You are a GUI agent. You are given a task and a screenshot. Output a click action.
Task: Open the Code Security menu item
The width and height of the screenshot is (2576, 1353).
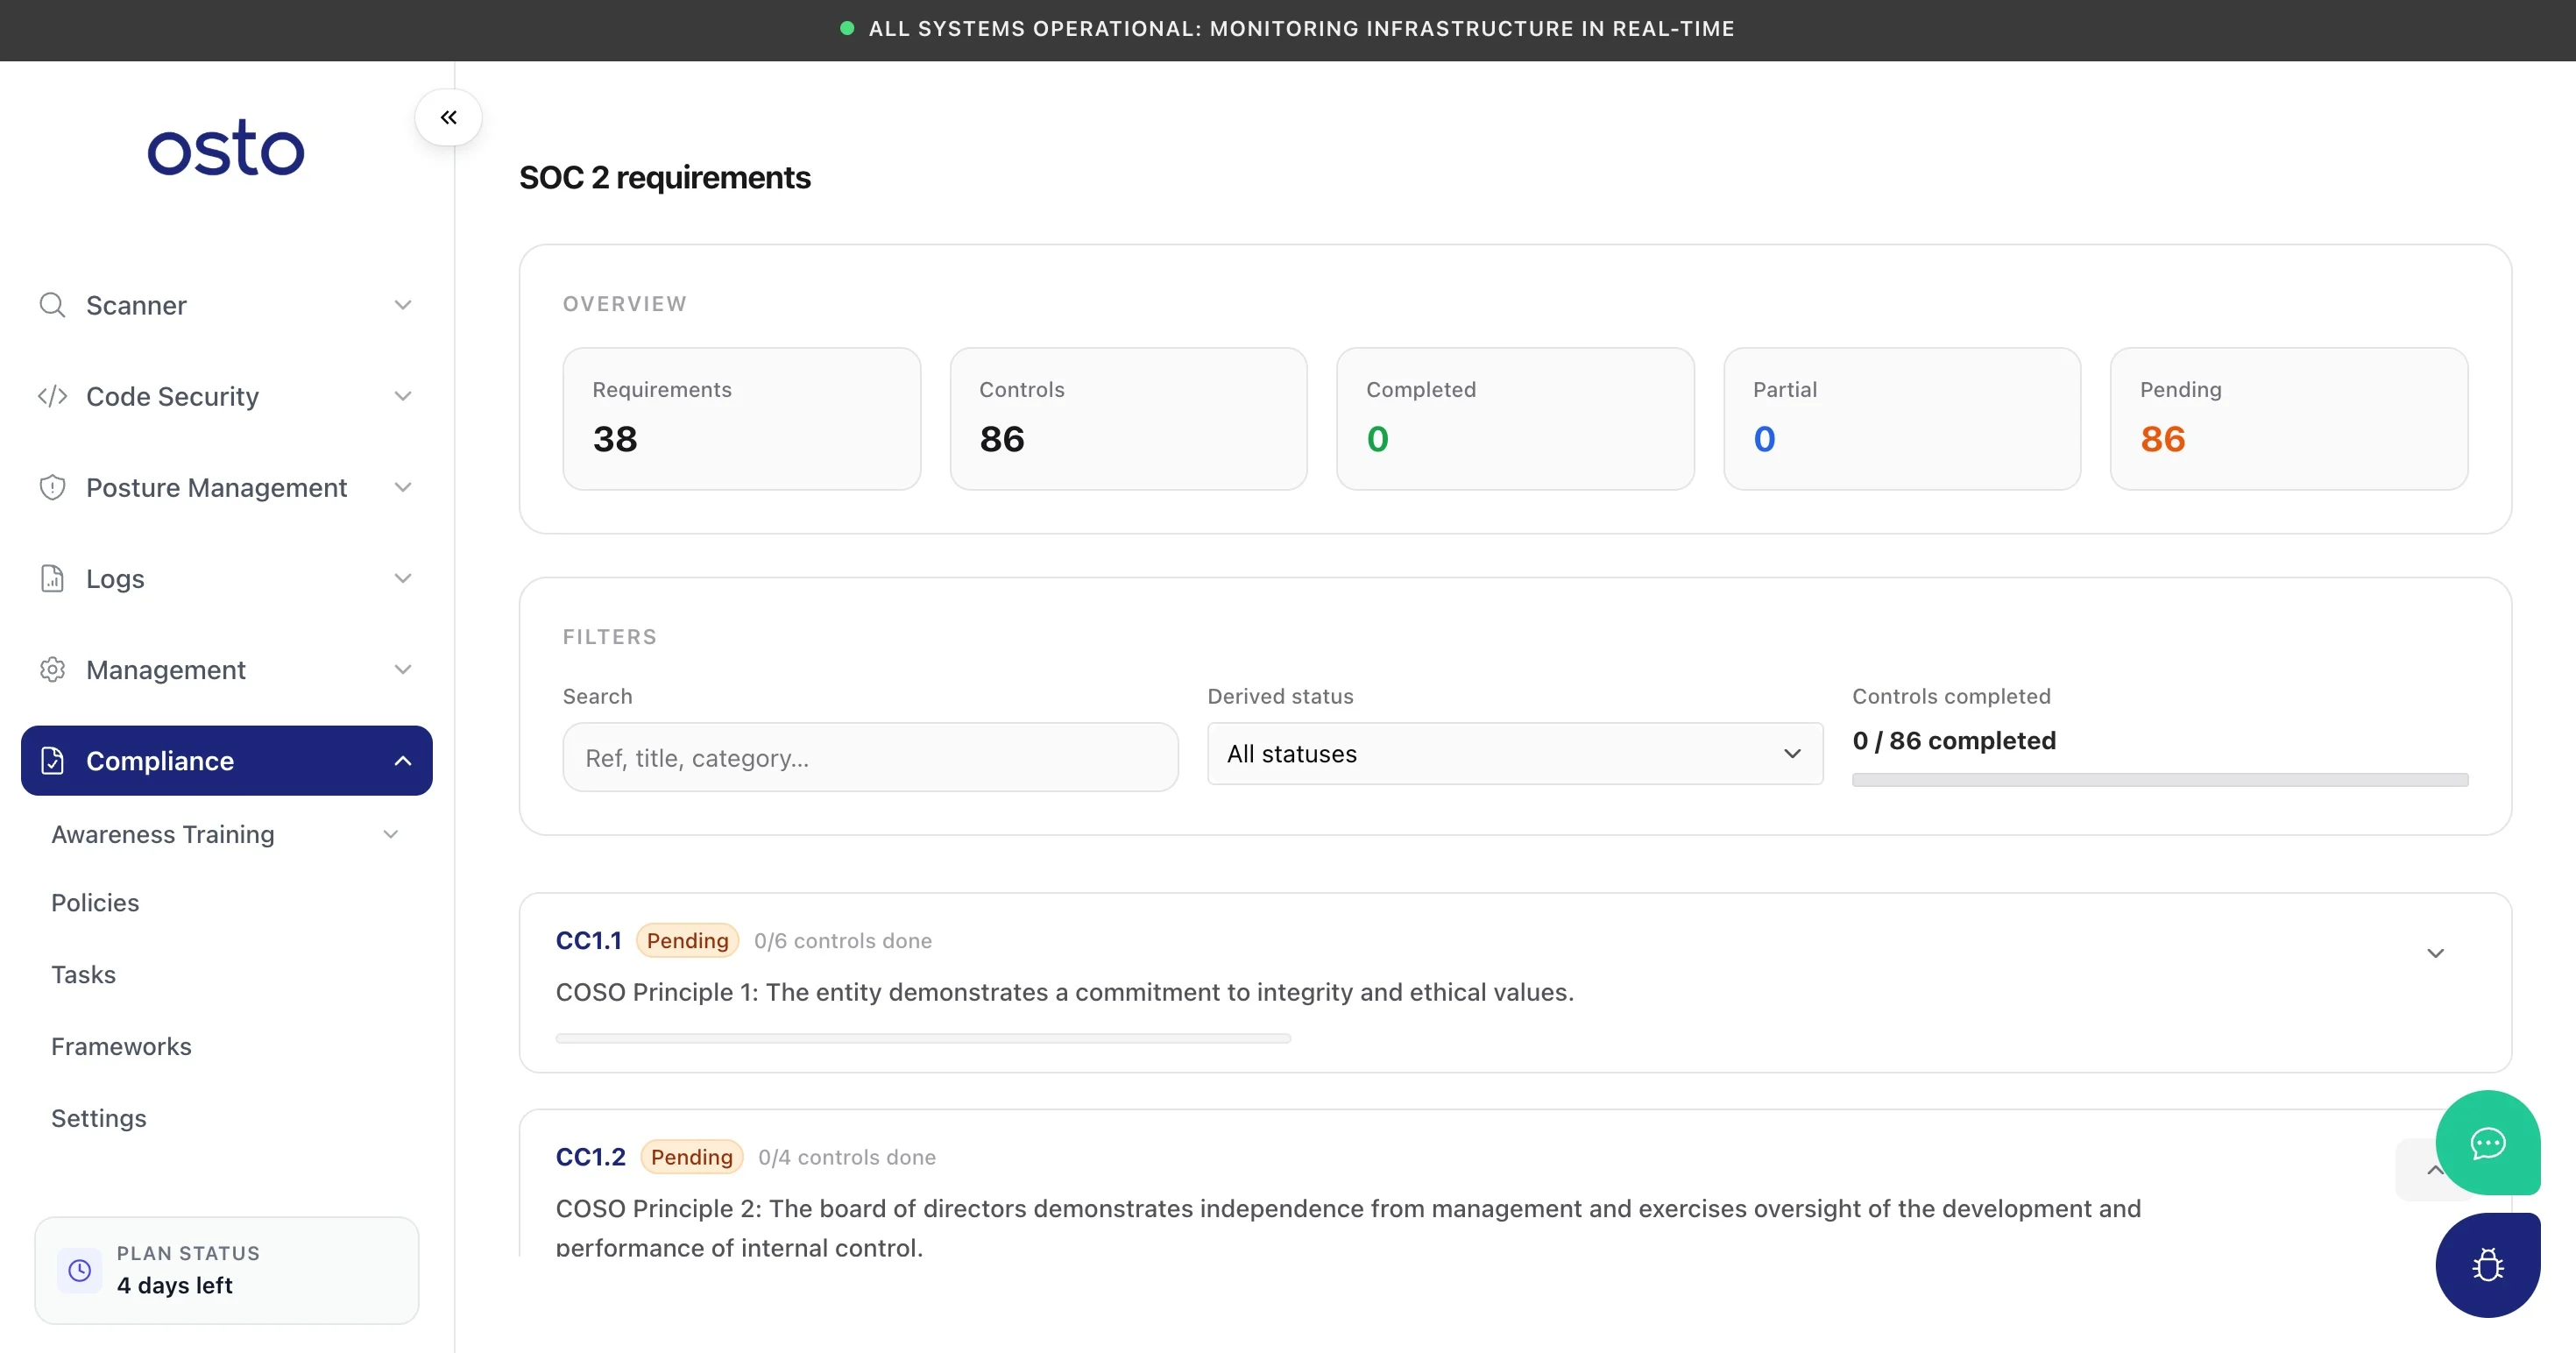coord(226,396)
